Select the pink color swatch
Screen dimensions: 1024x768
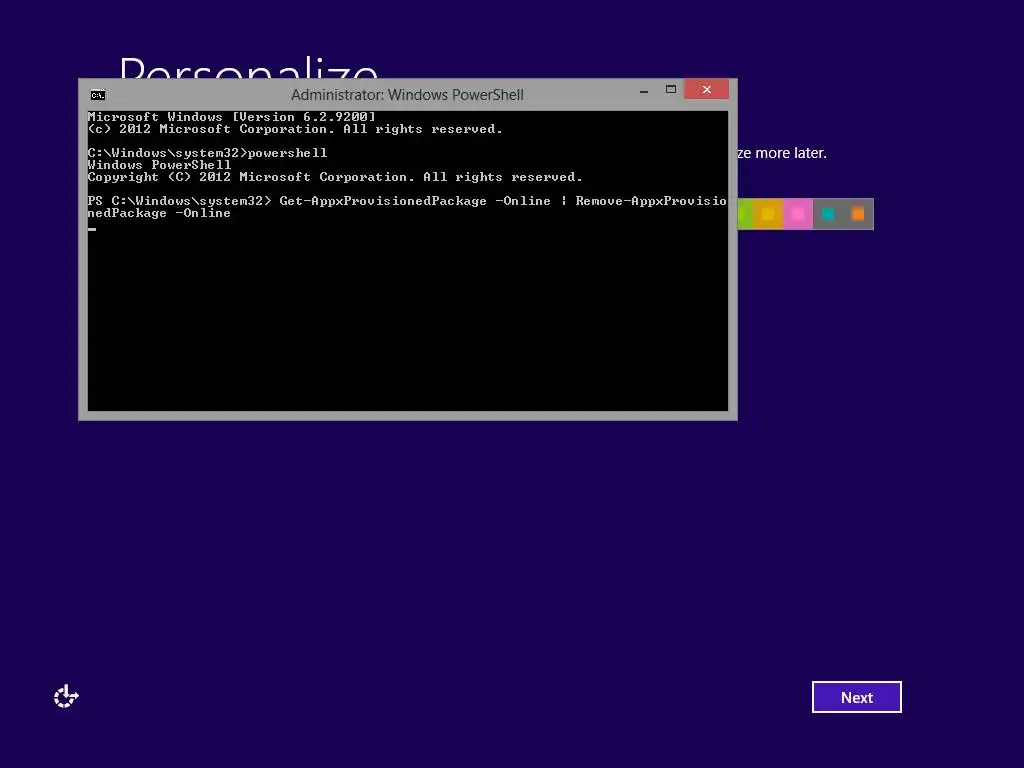[x=798, y=214]
